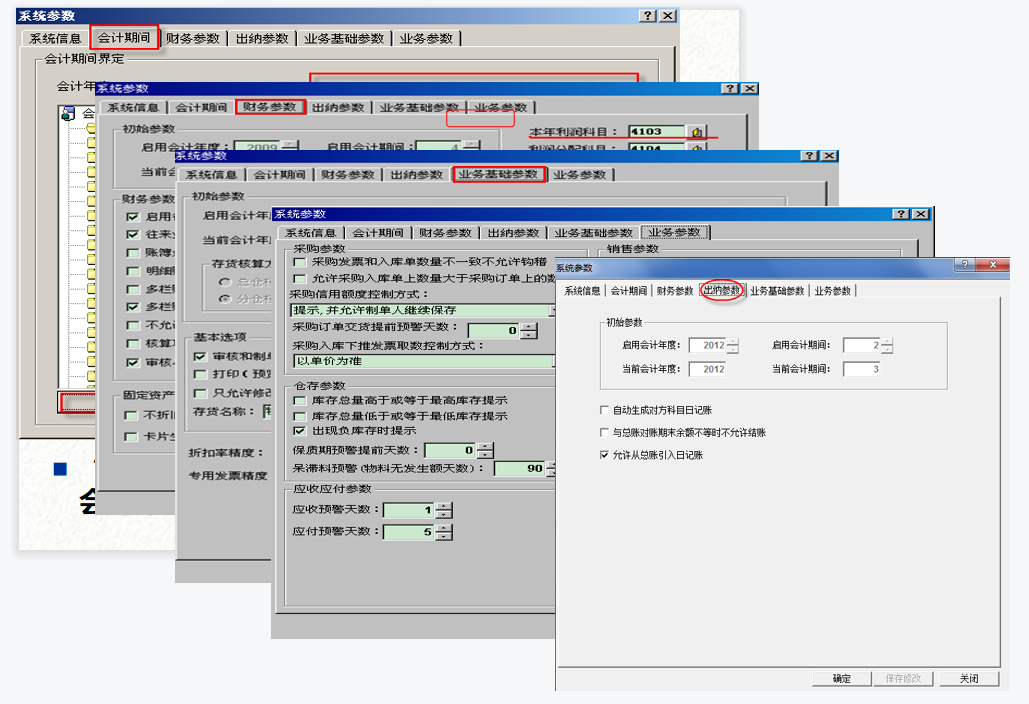The height and width of the screenshot is (704, 1029).
Task: Click the 确定 button
Action: pos(840,677)
